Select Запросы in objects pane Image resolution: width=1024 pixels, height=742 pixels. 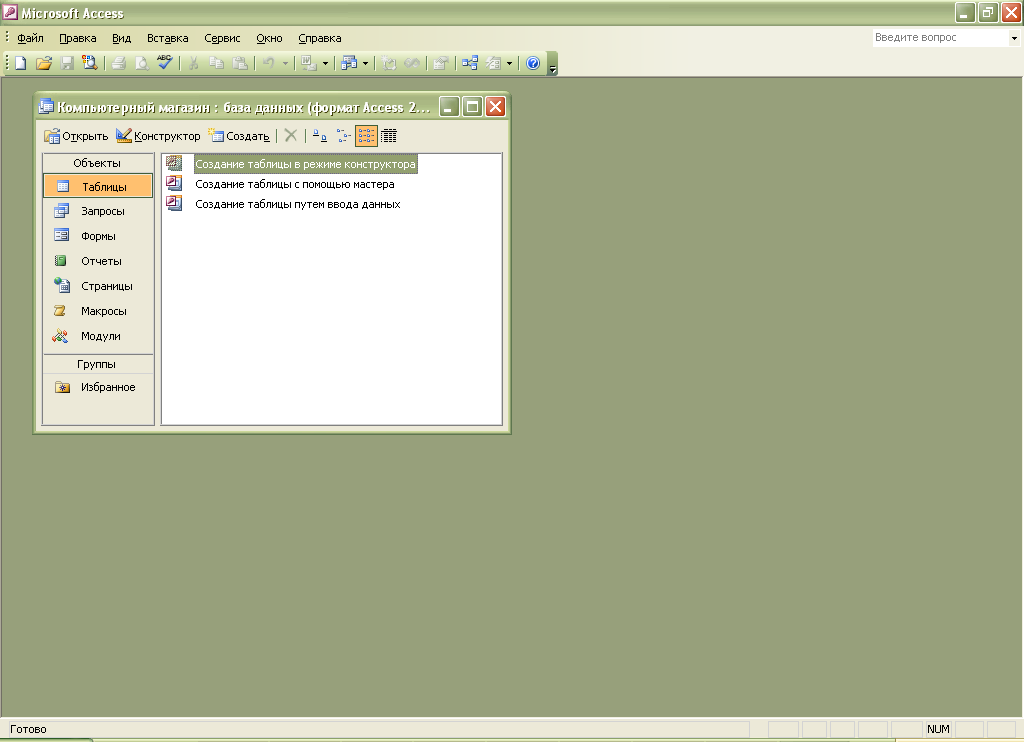[98, 211]
